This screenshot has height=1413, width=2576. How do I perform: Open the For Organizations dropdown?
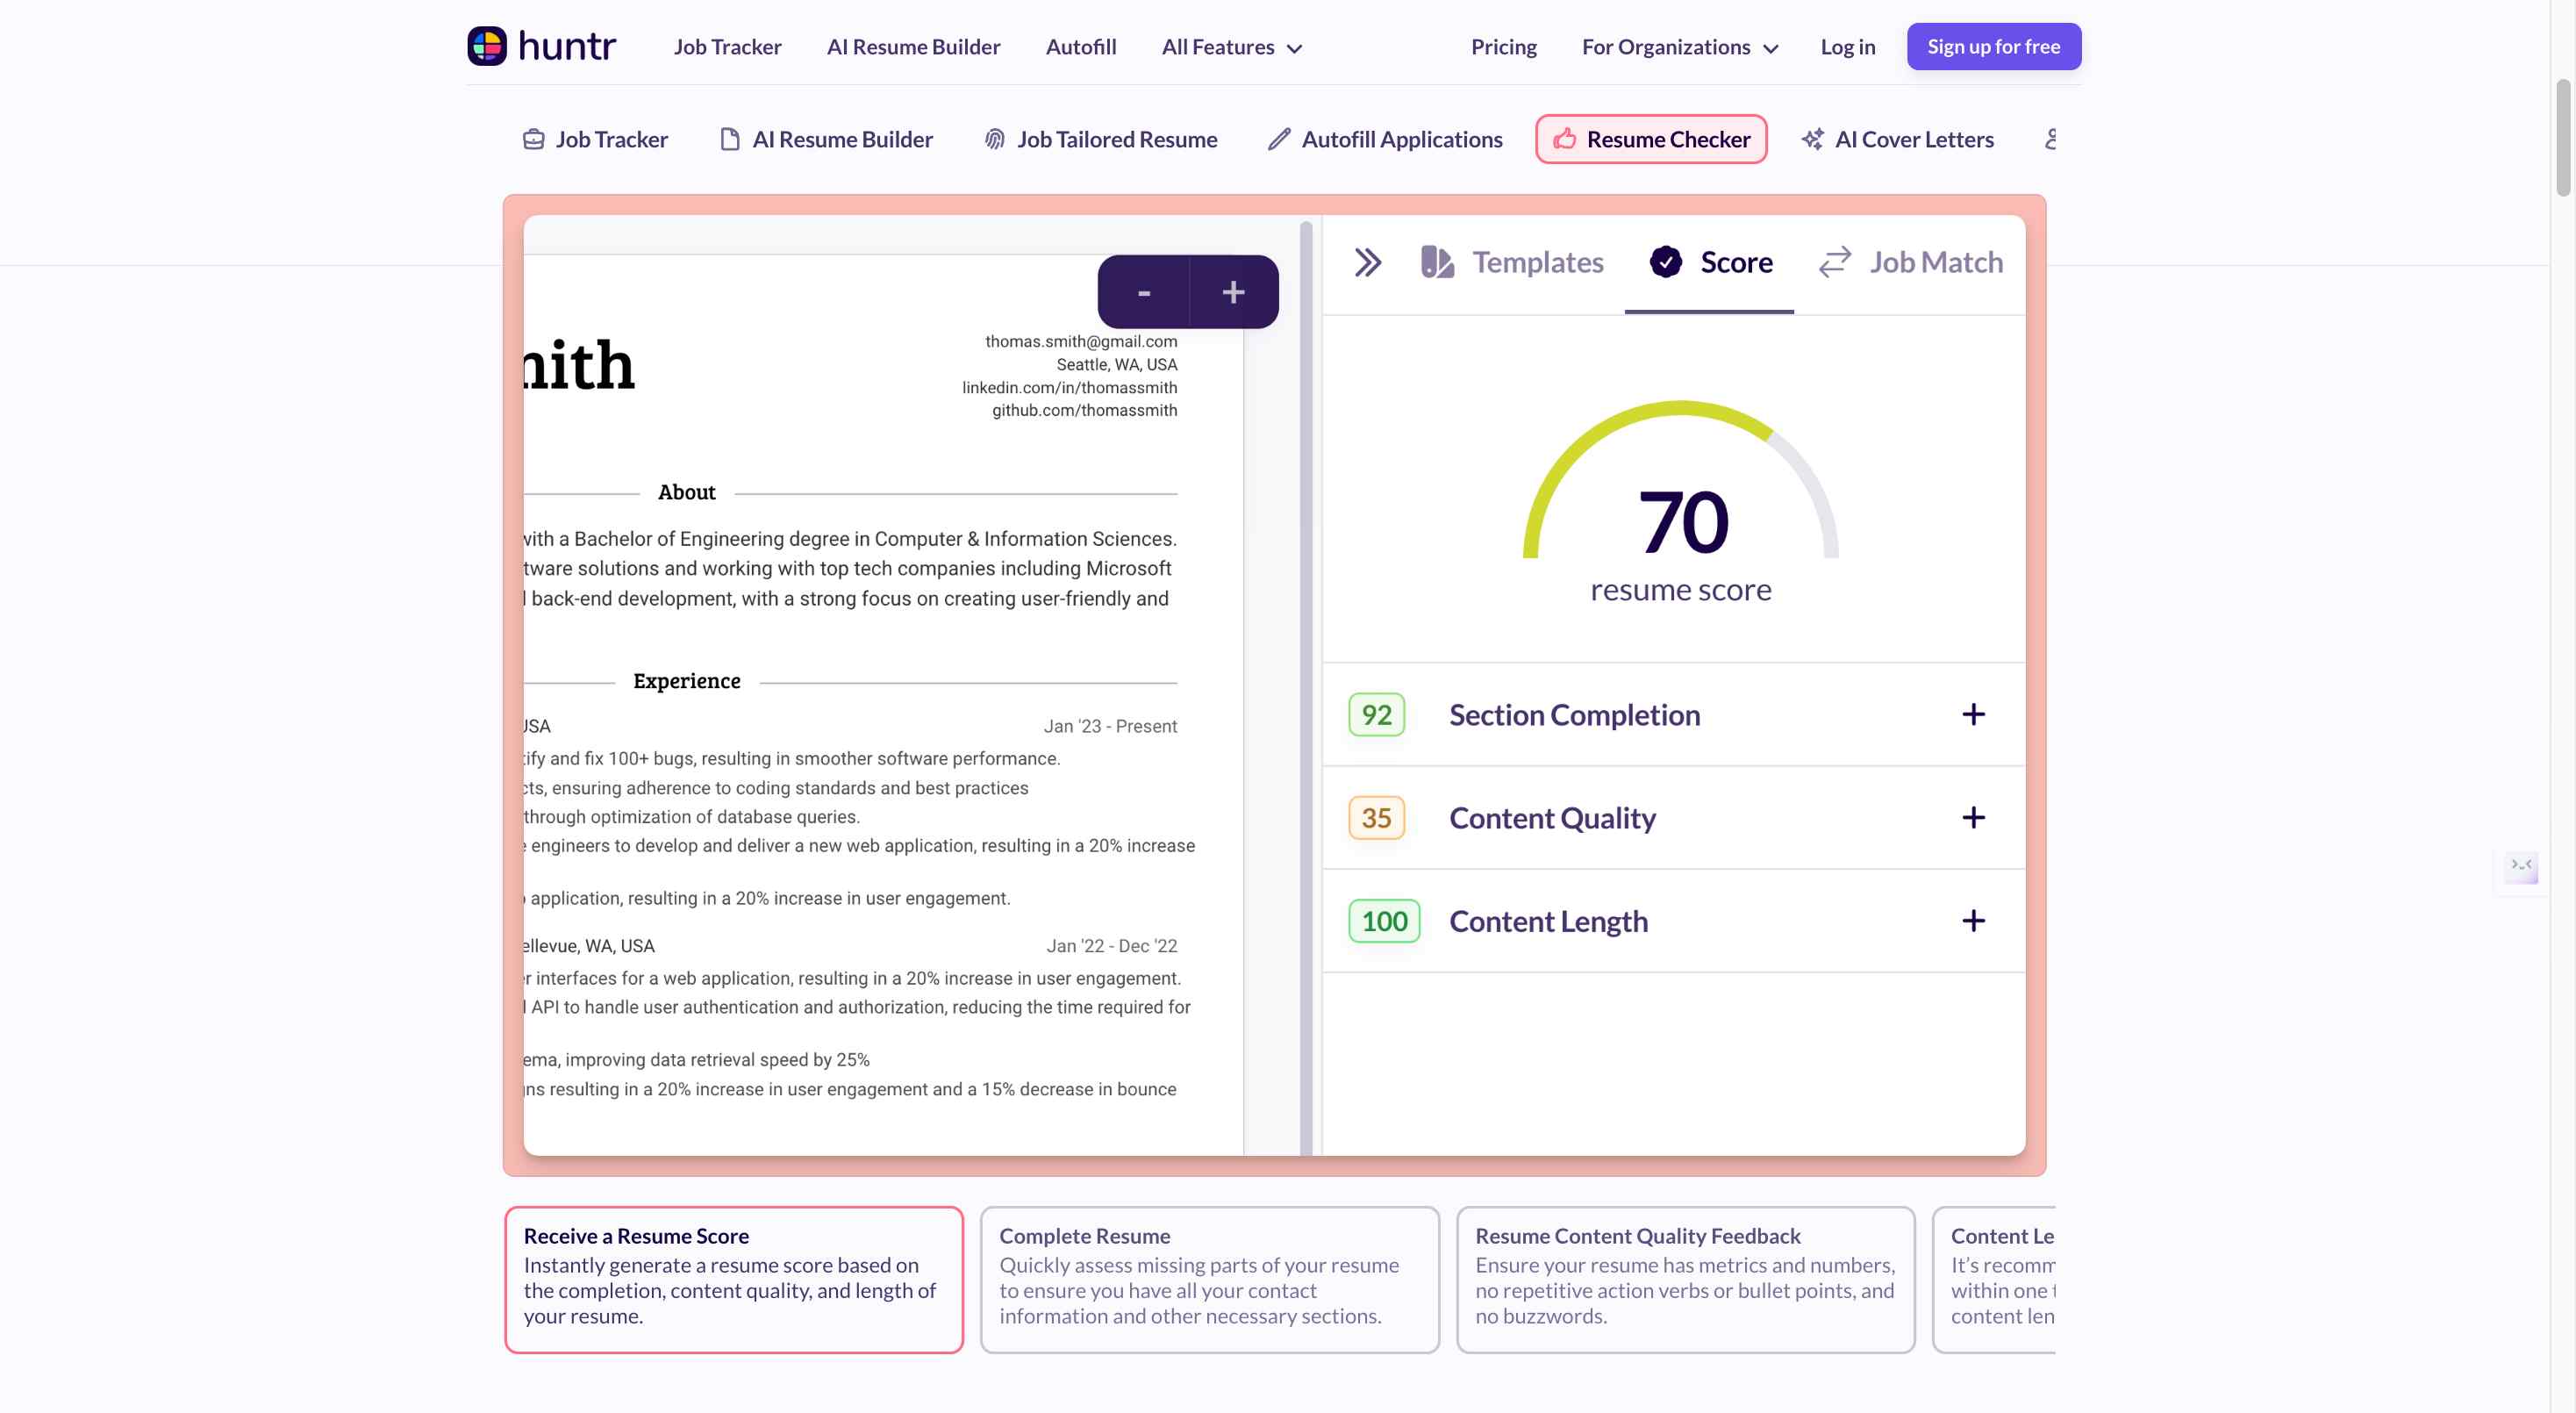click(1680, 47)
